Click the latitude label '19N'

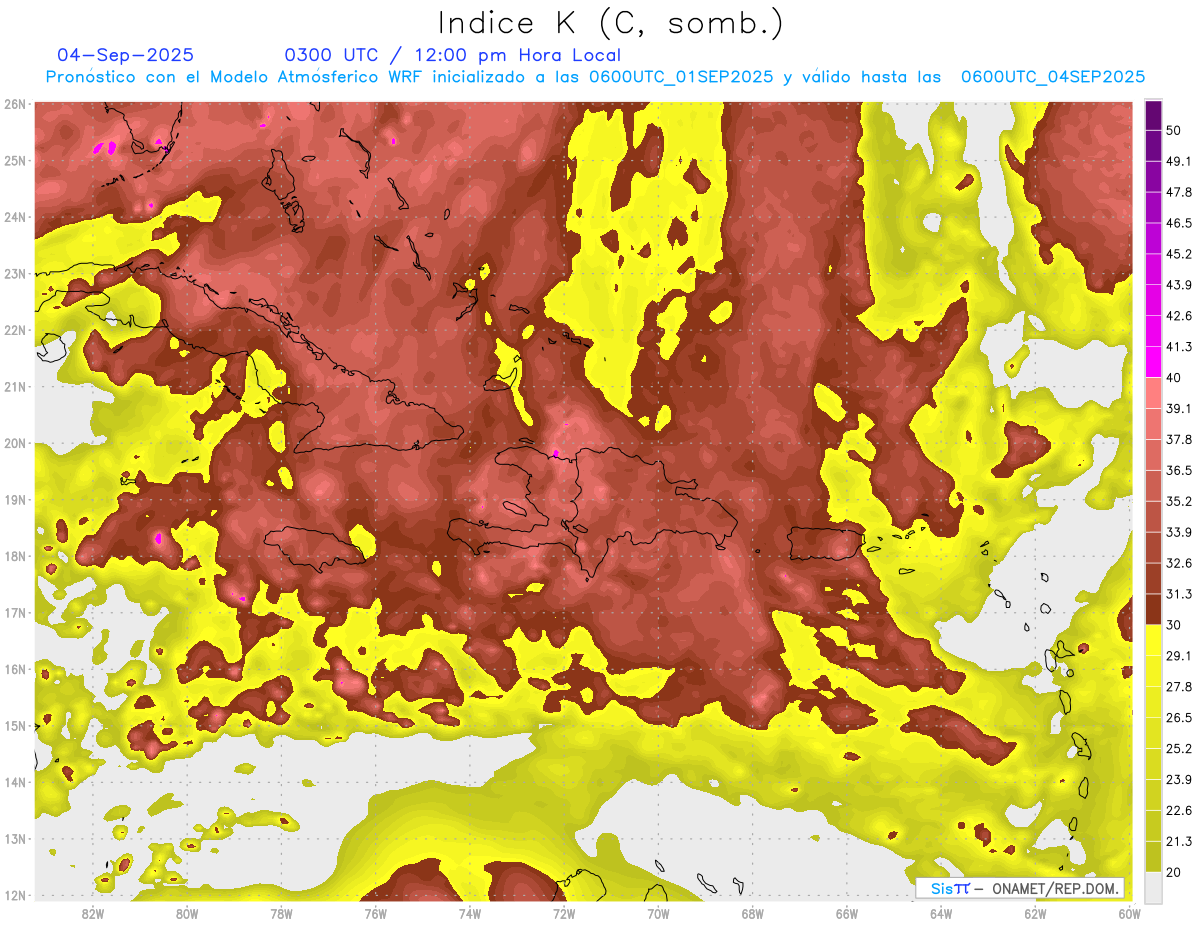point(15,499)
